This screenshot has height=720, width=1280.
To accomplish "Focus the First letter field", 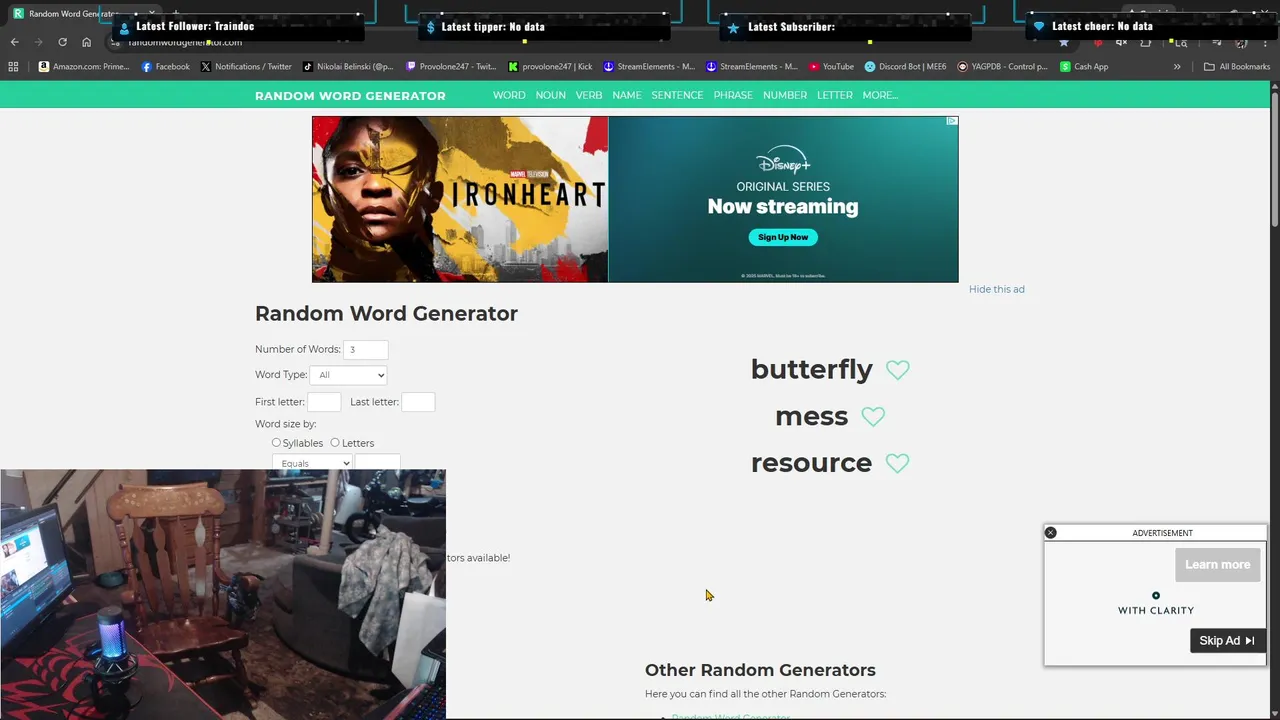I will click(x=324, y=402).
